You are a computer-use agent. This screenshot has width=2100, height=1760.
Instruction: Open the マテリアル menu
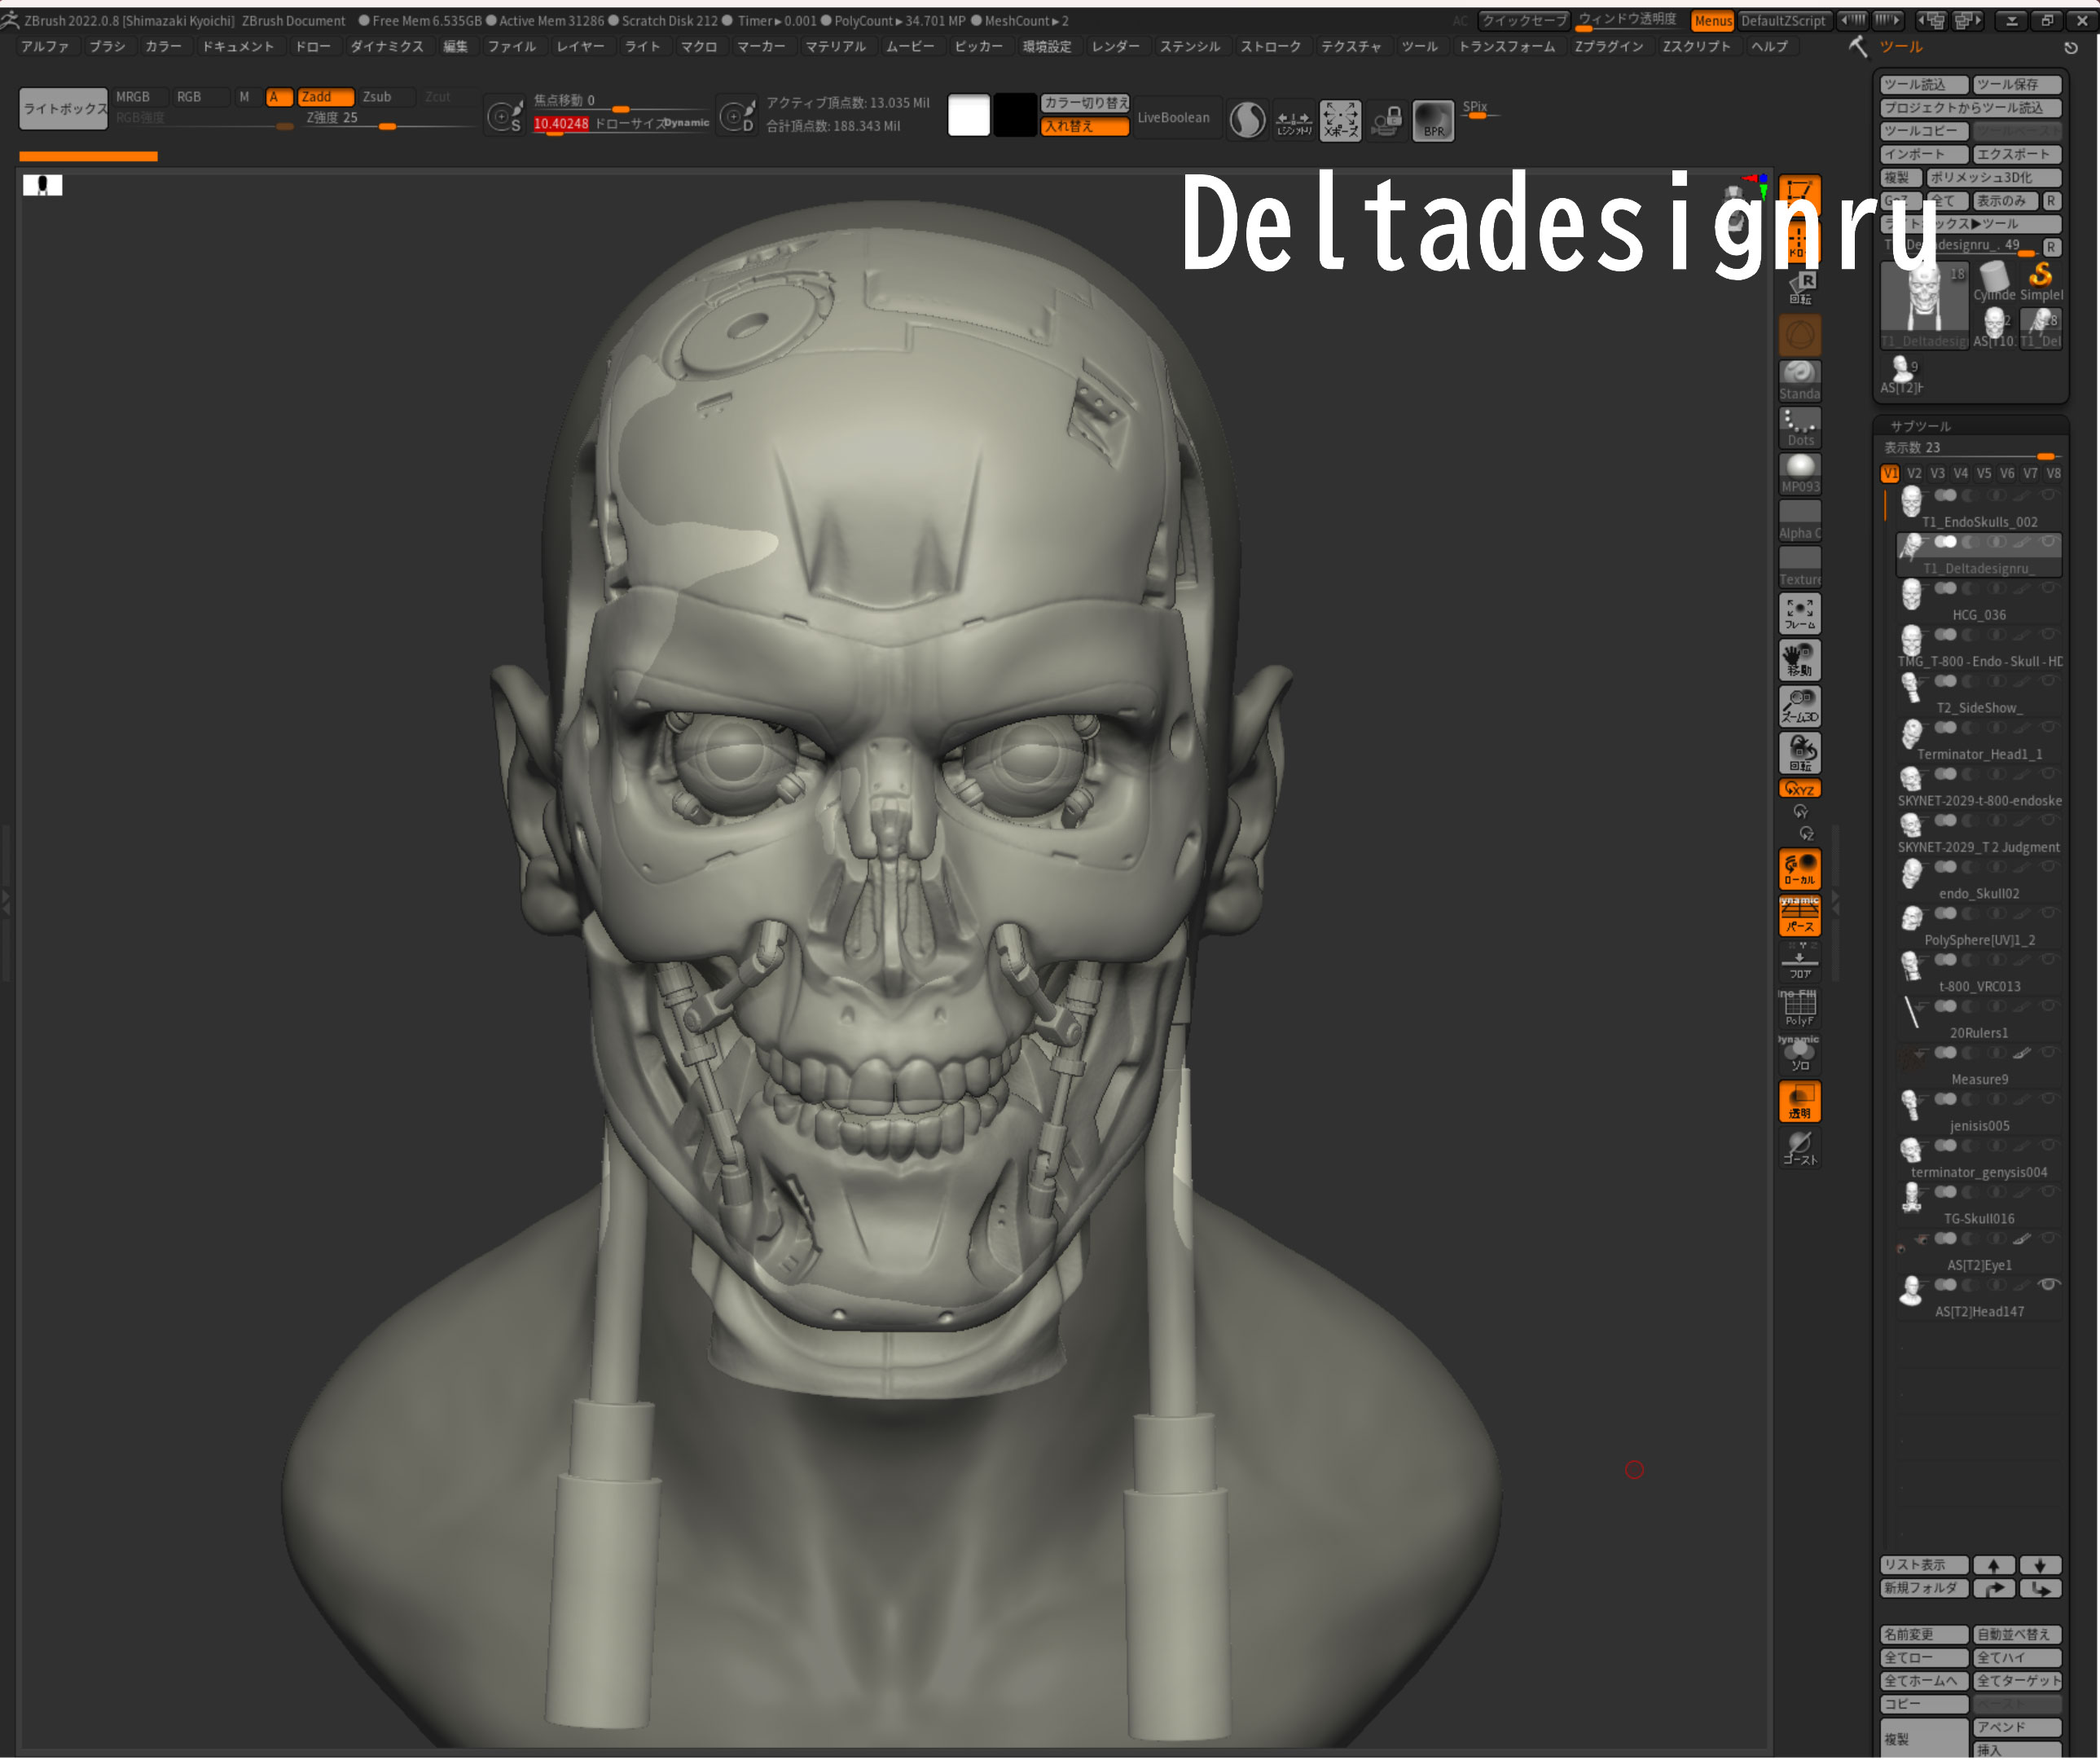[x=835, y=47]
